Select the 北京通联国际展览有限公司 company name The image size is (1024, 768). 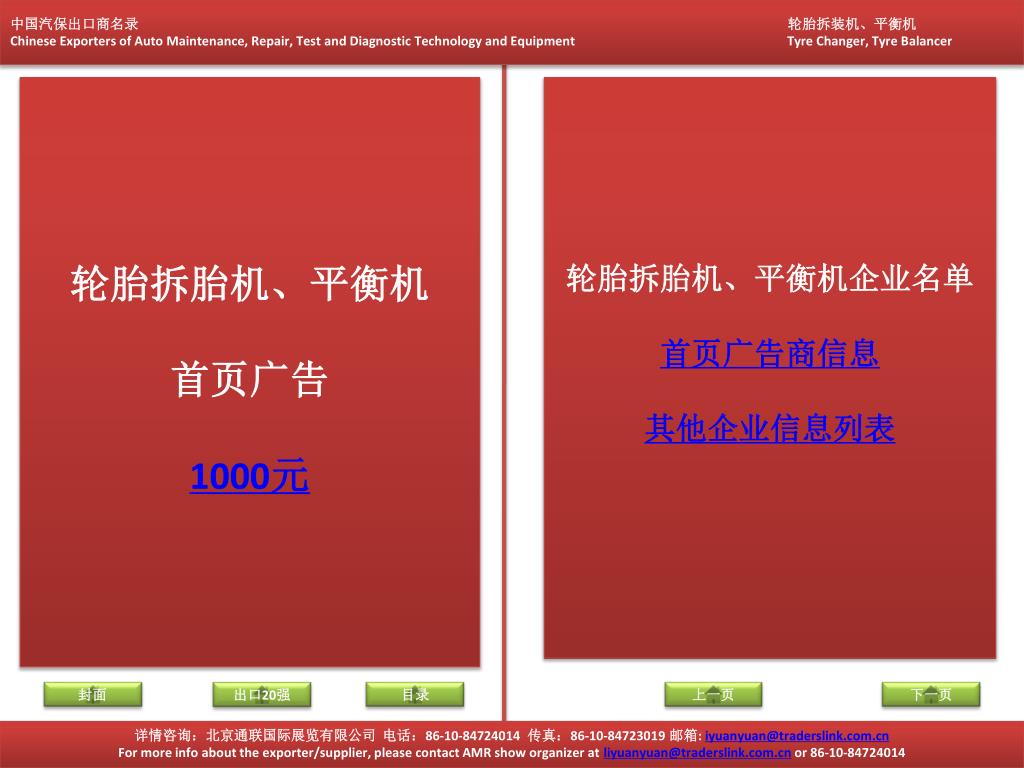[291, 735]
